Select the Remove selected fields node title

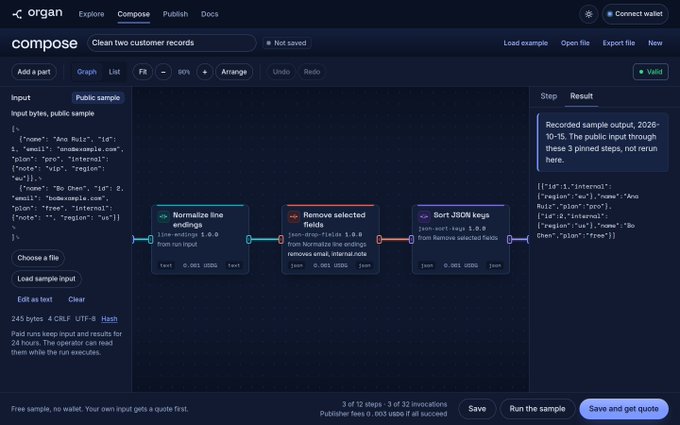[334, 220]
